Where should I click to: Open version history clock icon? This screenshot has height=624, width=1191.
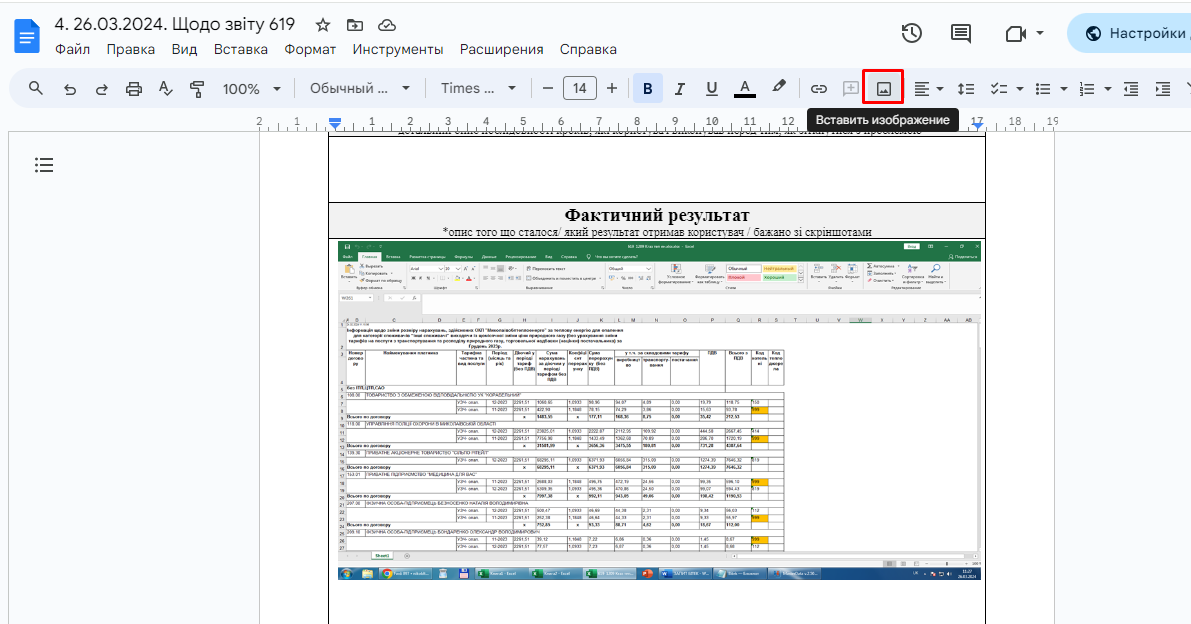911,33
